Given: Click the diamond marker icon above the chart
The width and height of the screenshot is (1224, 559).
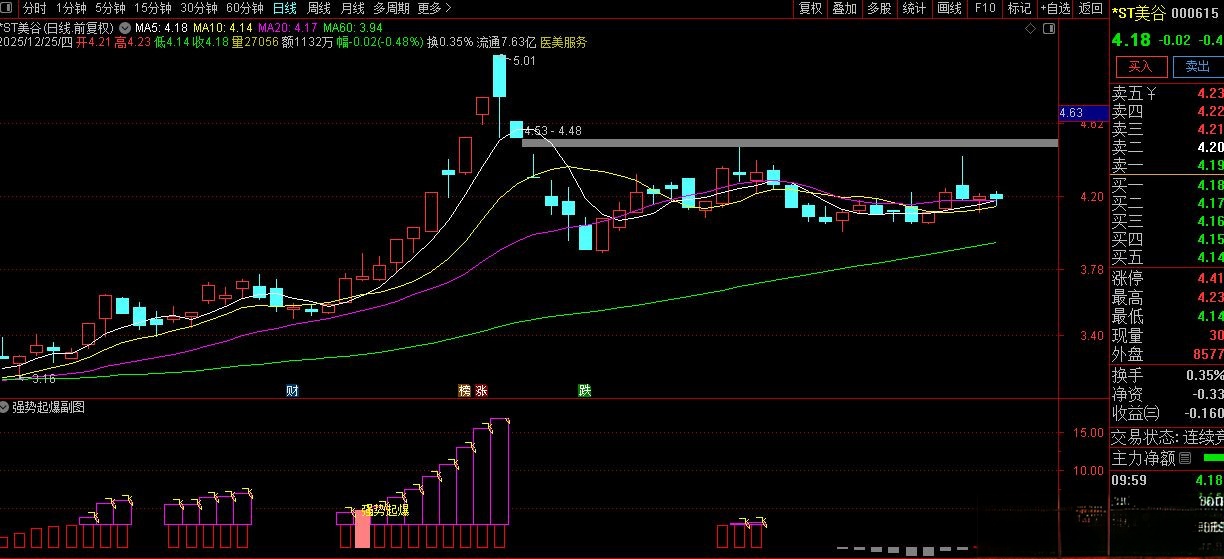Looking at the screenshot, I should (1031, 29).
